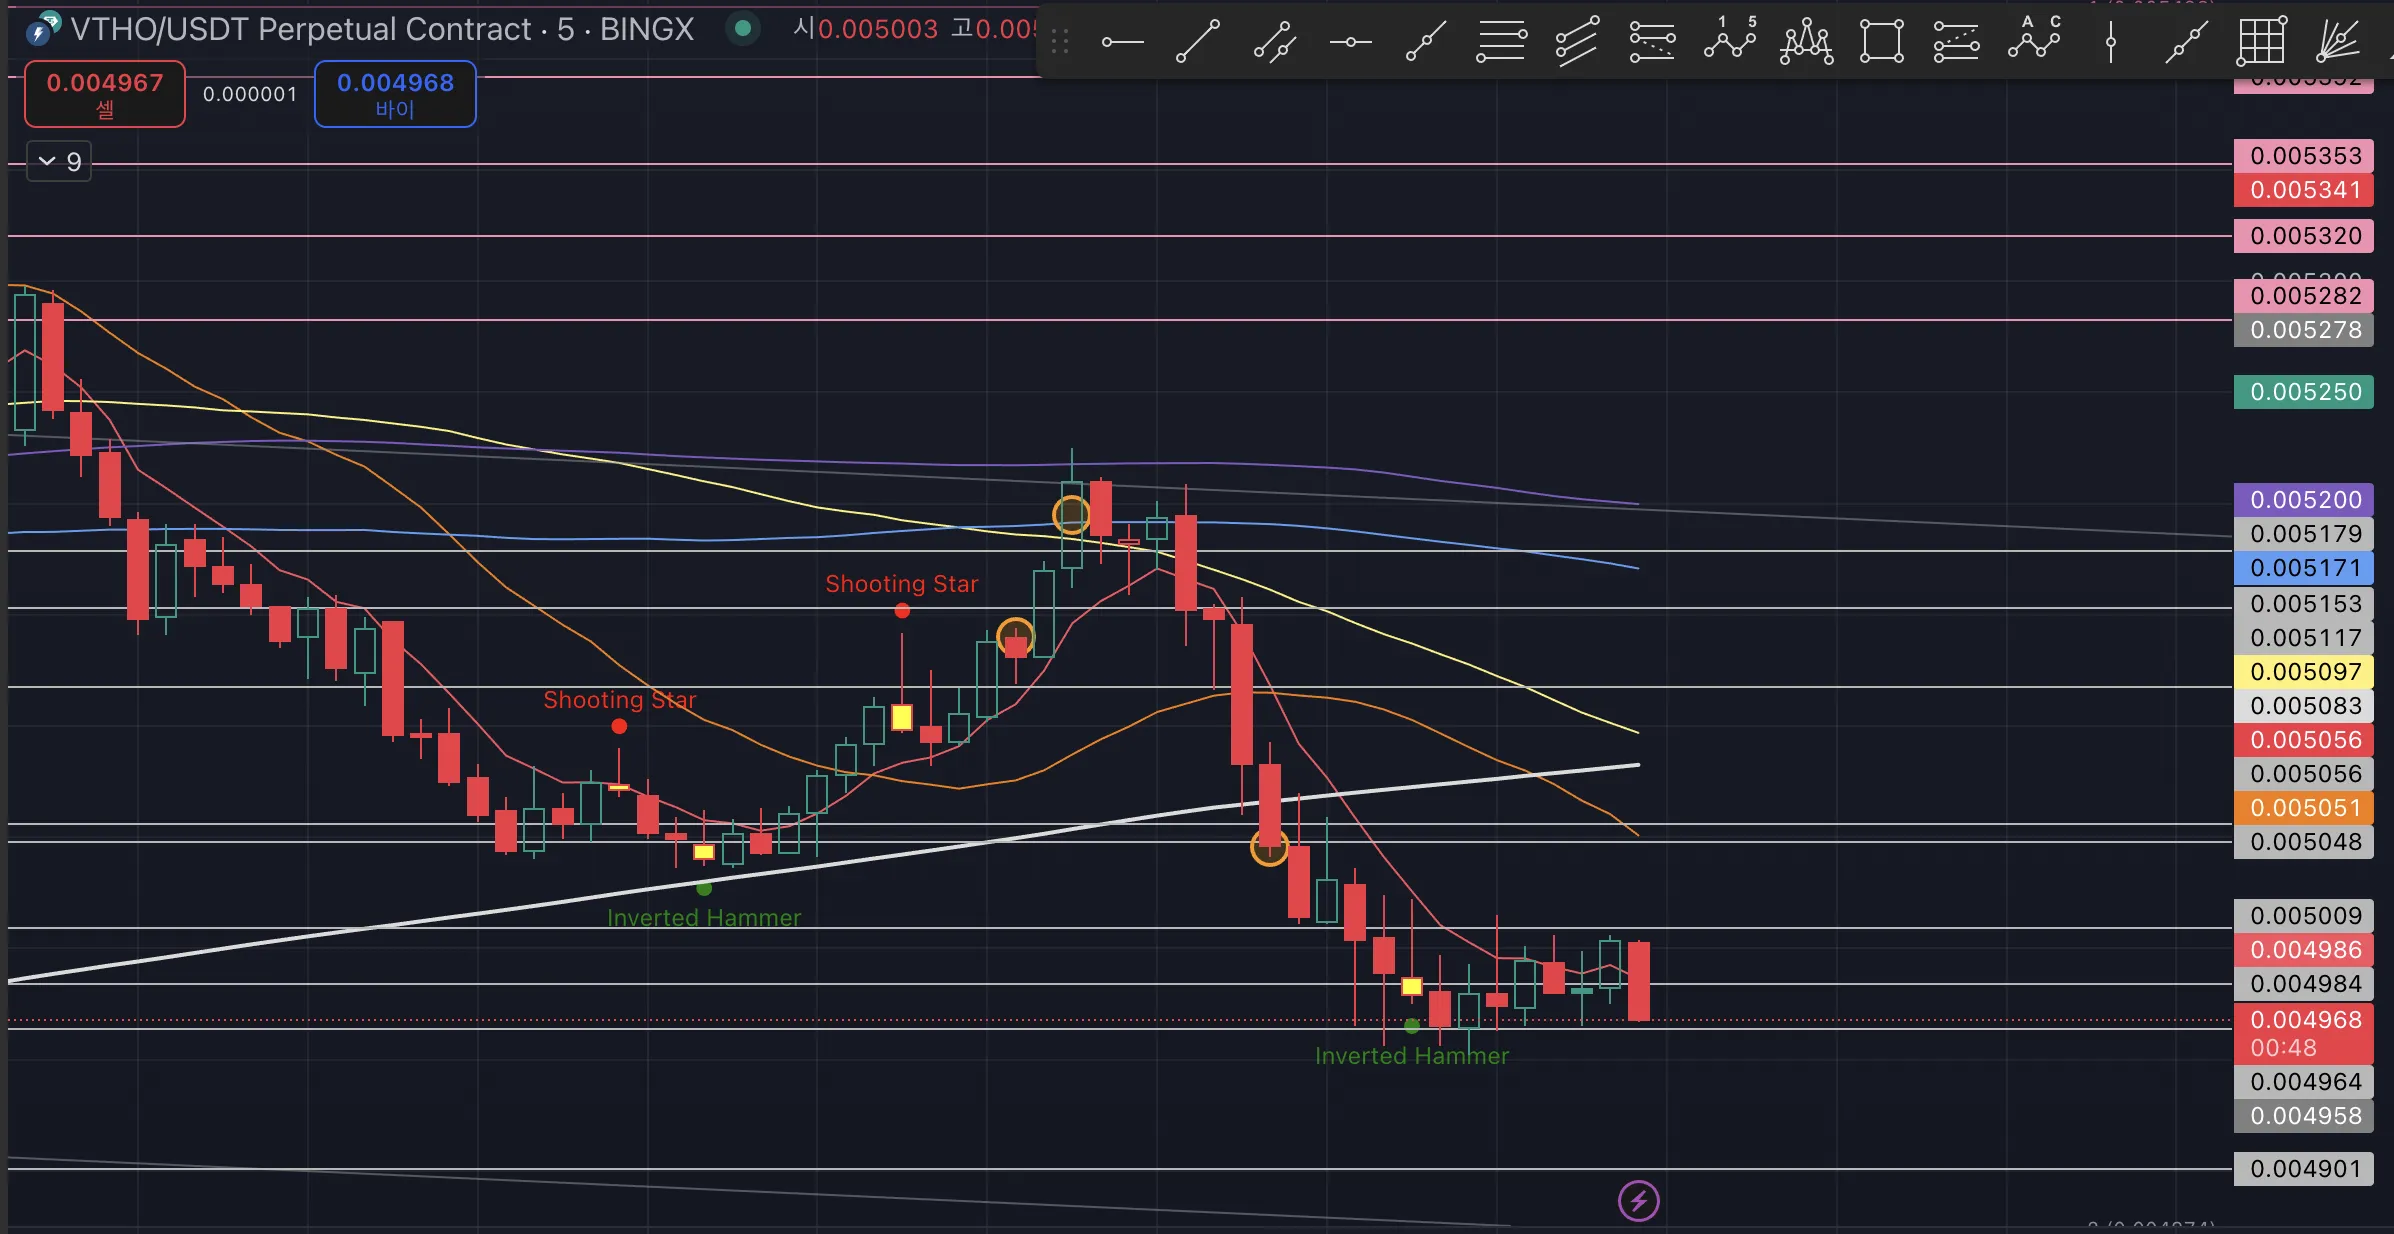The height and width of the screenshot is (1234, 2394).
Task: Open the VTHO/USDT Perpetual Contract symbol title
Action: click(x=382, y=29)
